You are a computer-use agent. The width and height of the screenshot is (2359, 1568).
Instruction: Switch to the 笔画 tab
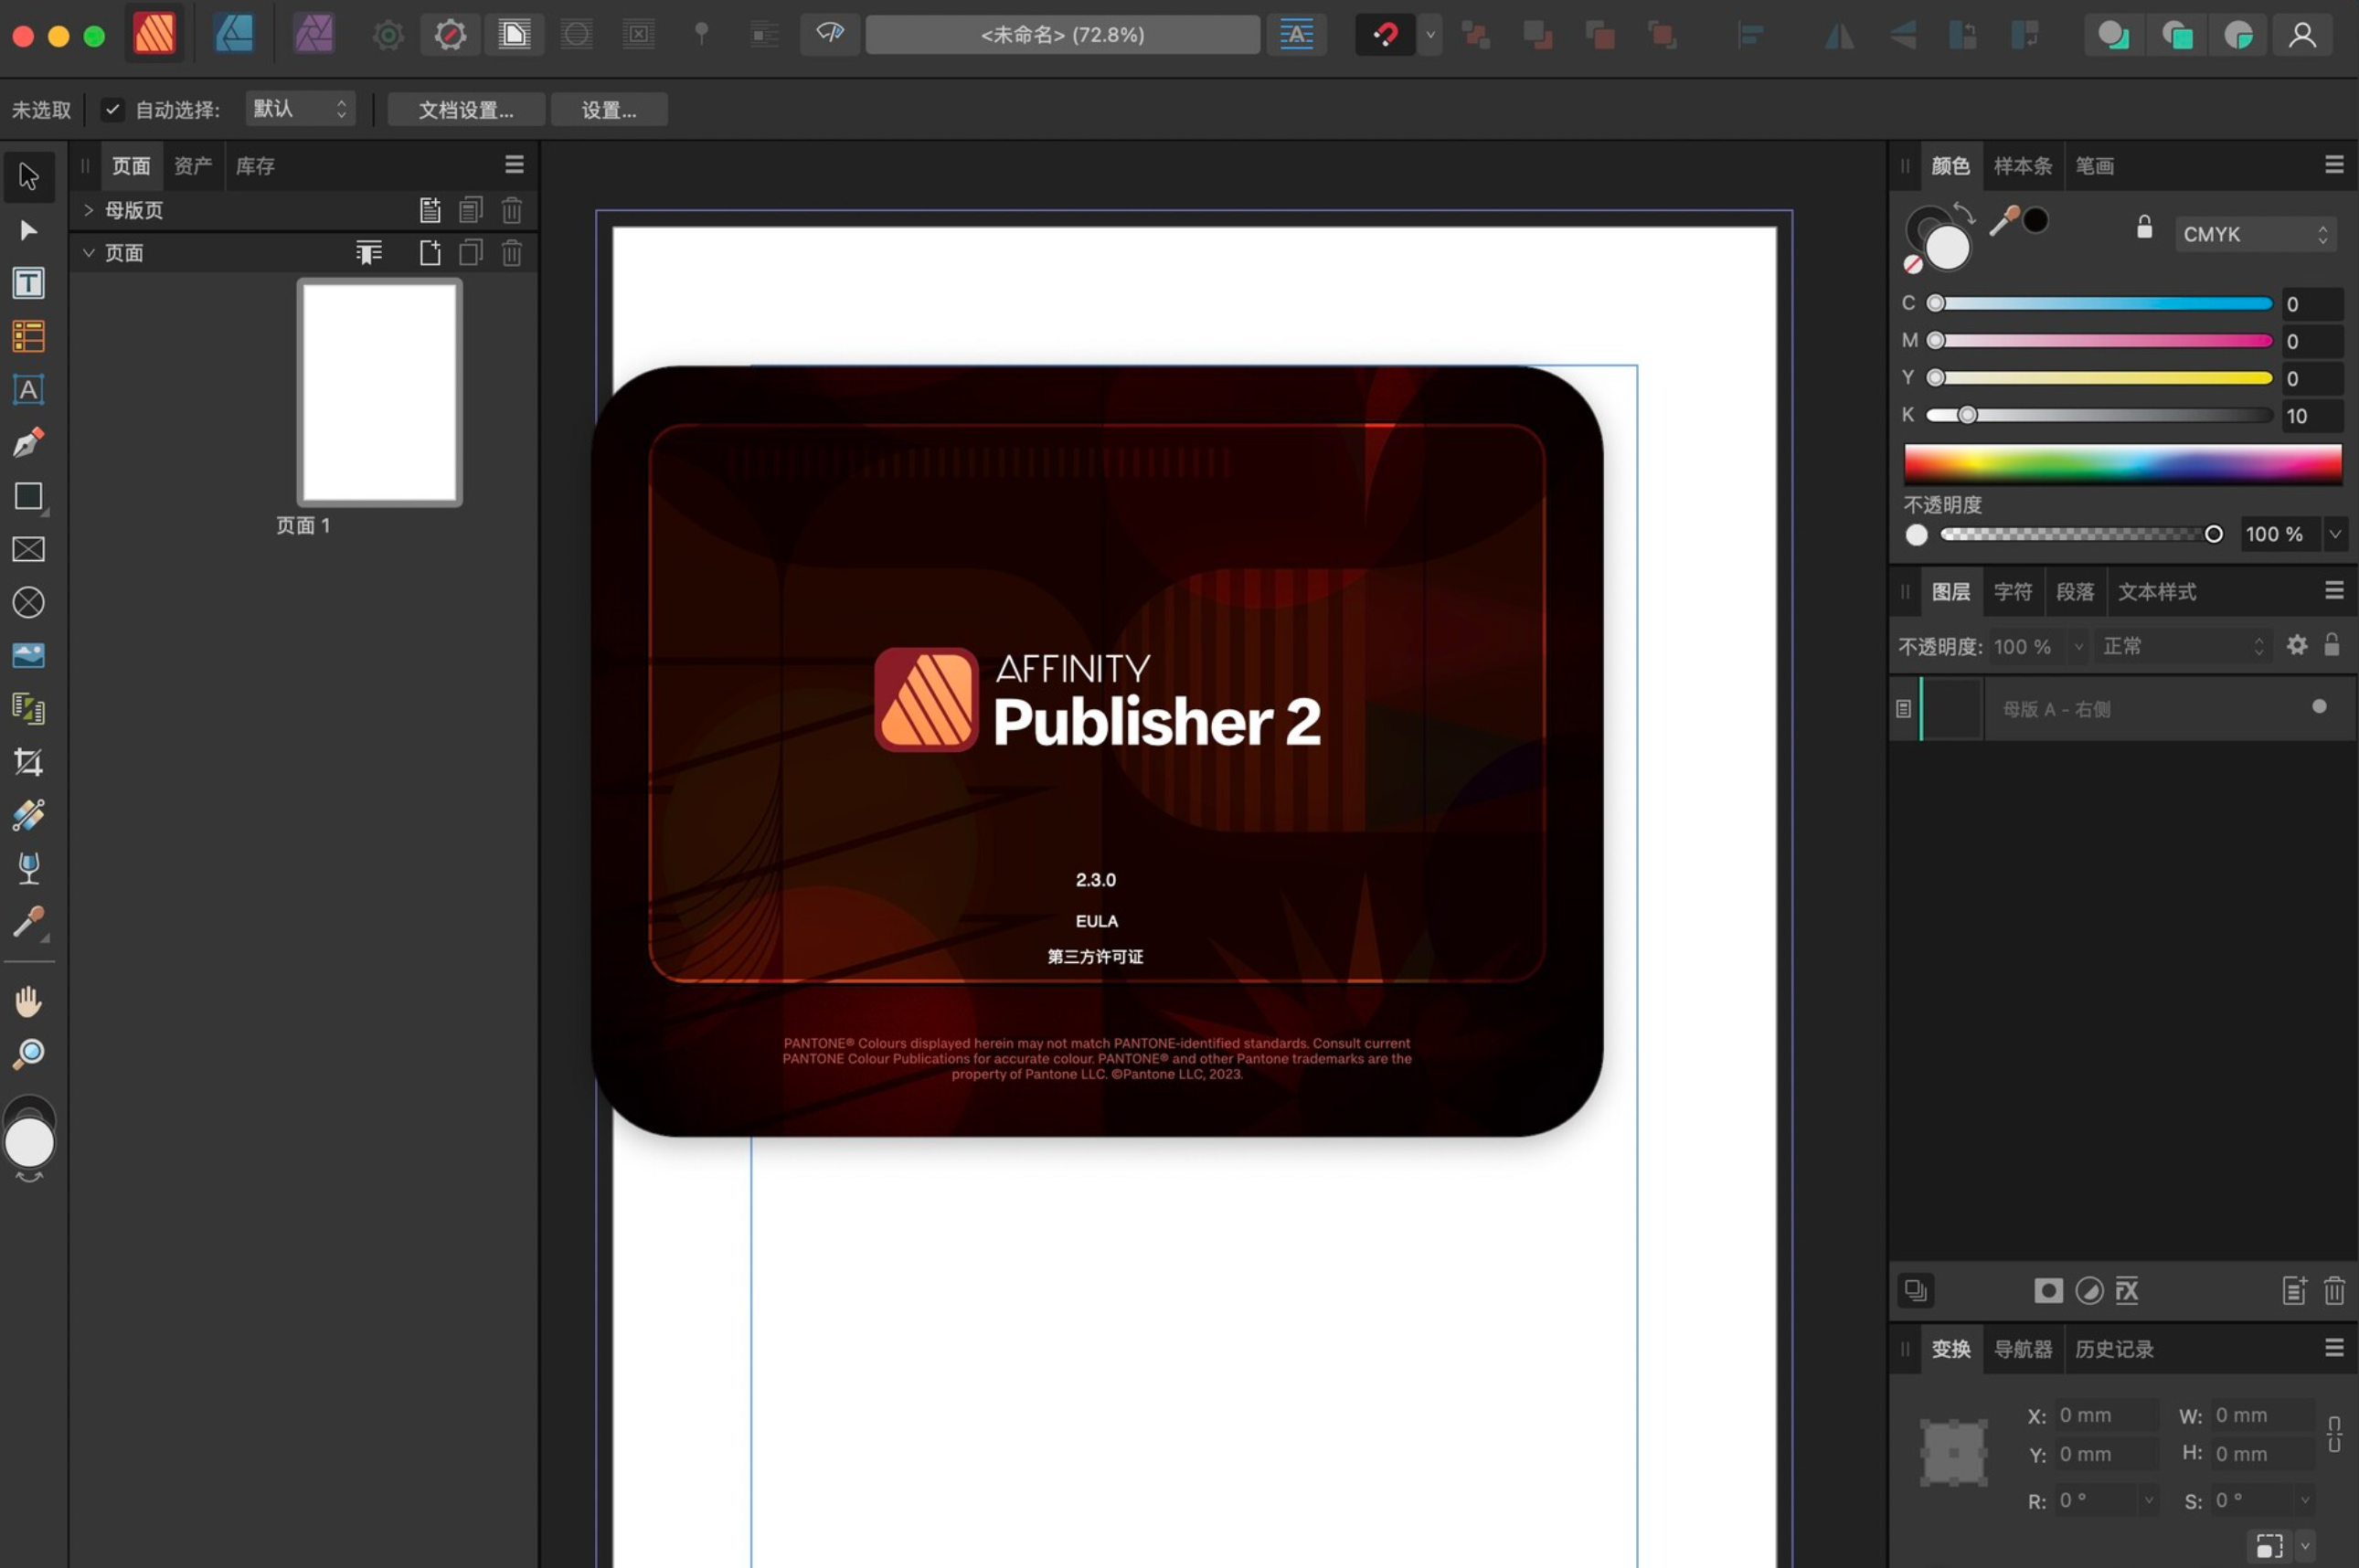pos(2094,166)
